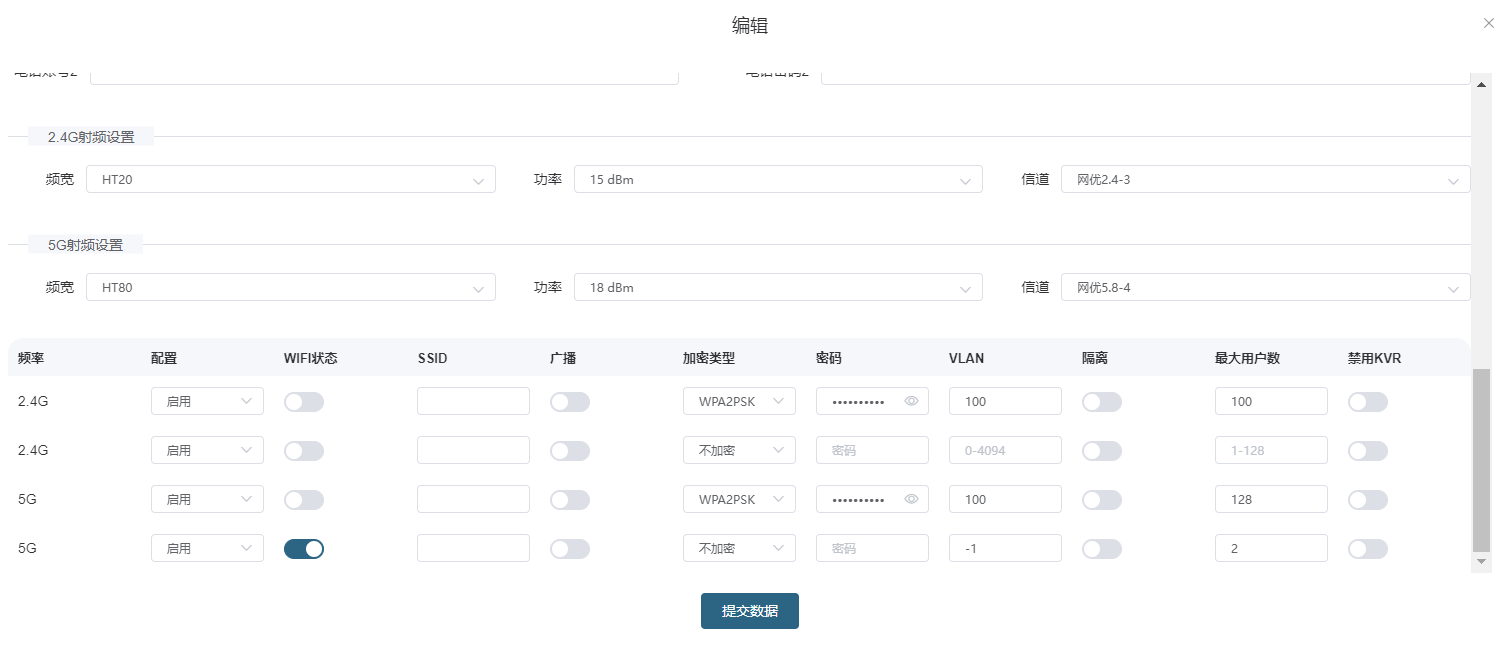
Task: Disable WIFI status on last 5G row
Action: [x=304, y=548]
